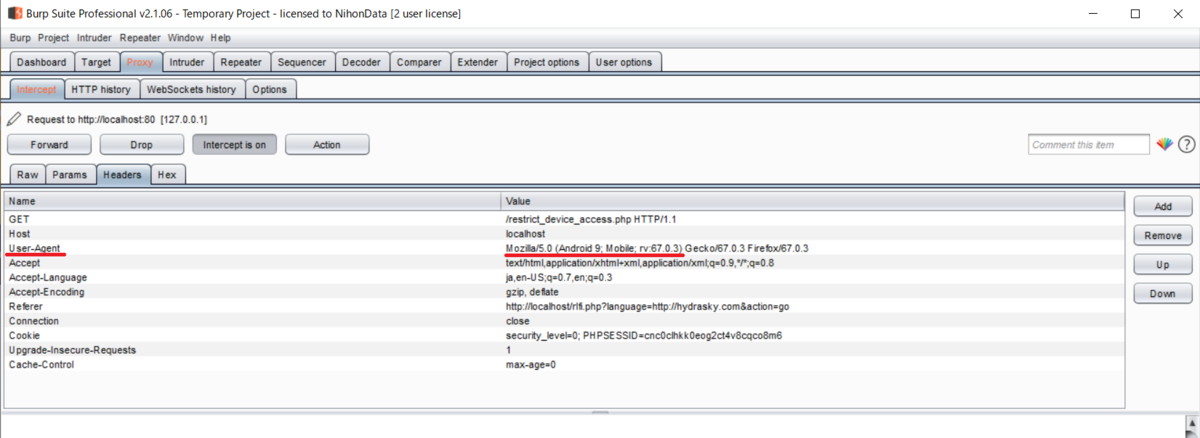Open the Extender tab
Image resolution: width=1200 pixels, height=438 pixels.
point(477,62)
